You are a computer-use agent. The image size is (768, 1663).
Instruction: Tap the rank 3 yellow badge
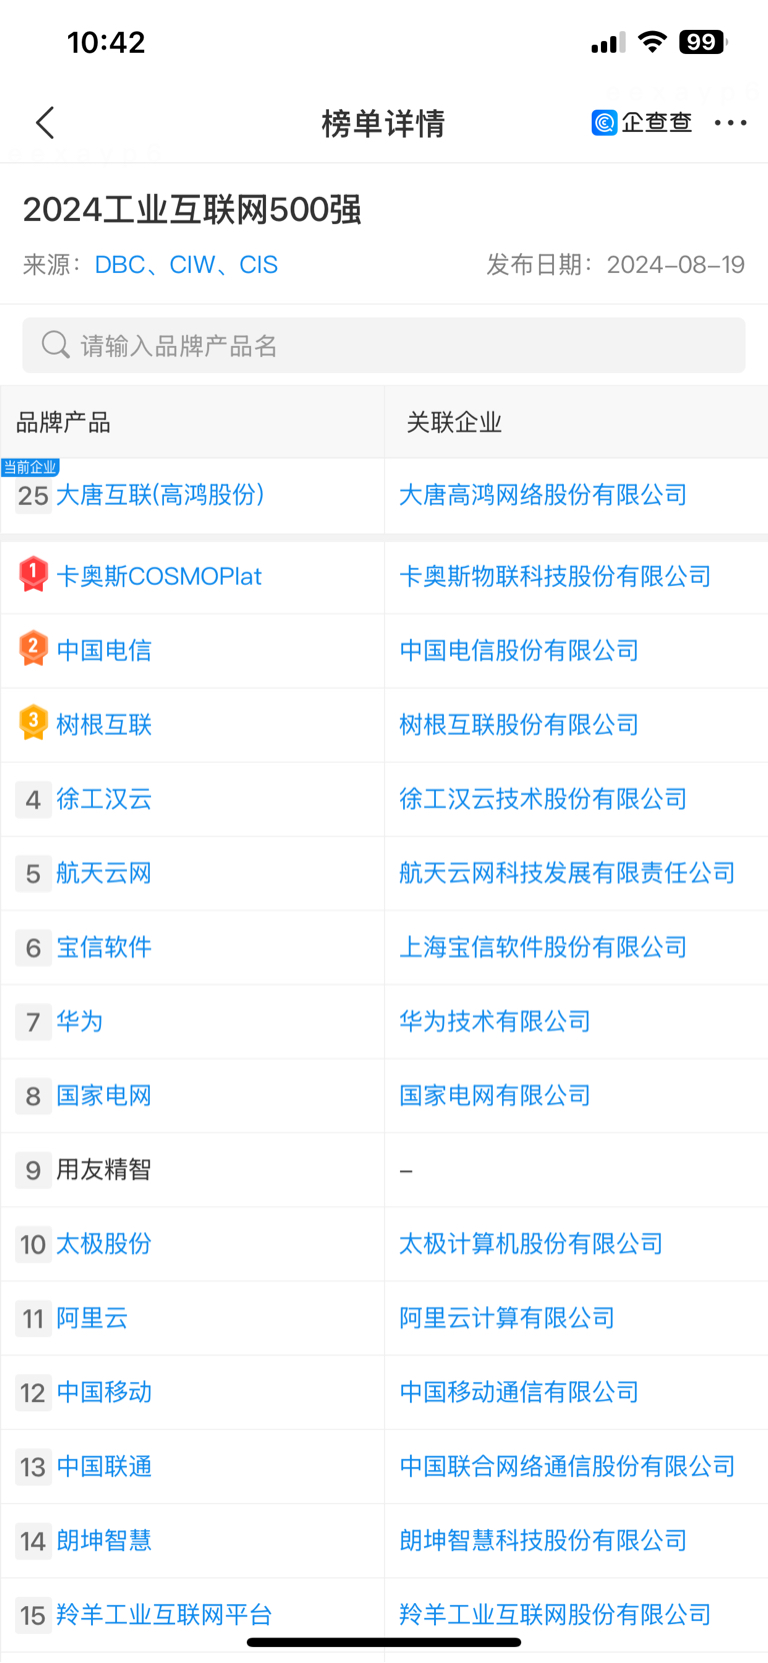tap(33, 722)
